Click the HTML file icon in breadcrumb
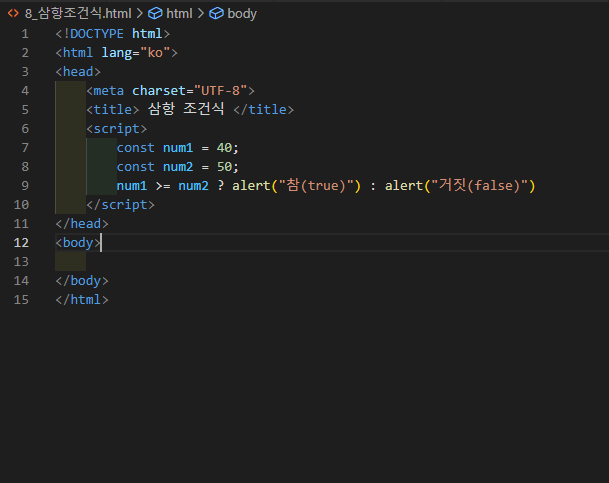609x483 pixels. pyautogui.click(x=13, y=14)
